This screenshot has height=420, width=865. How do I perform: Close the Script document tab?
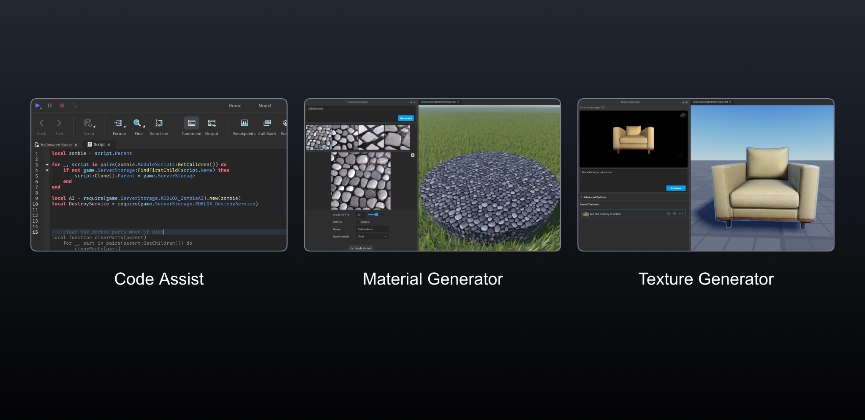point(109,145)
